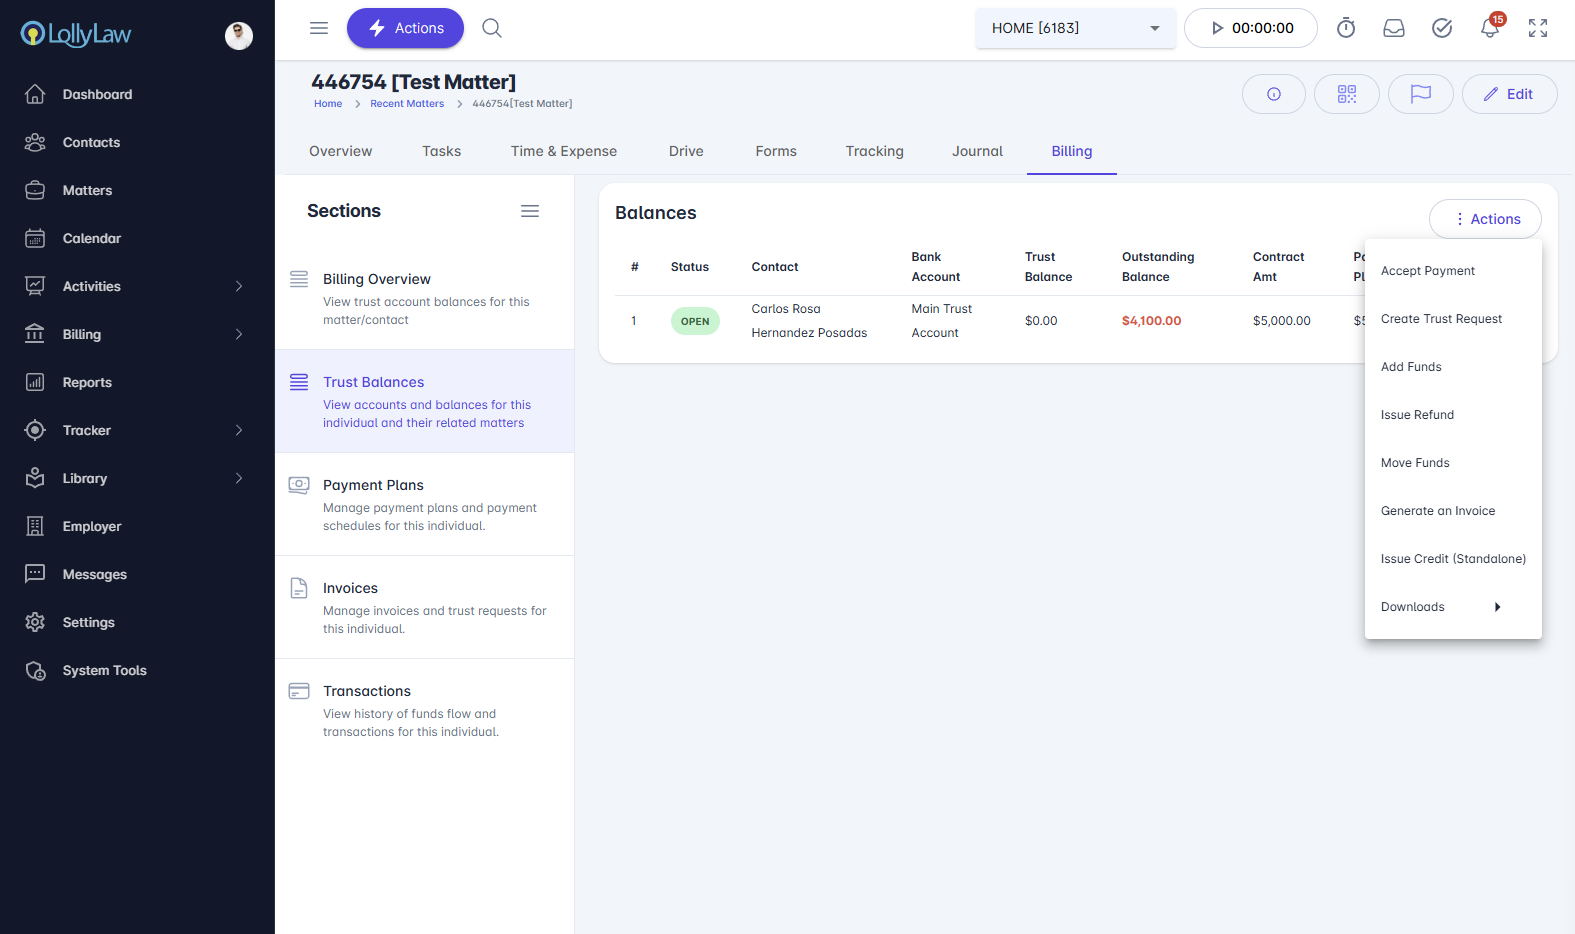Follow the Recent Matters breadcrumb link
Image resolution: width=1575 pixels, height=934 pixels.
click(x=407, y=104)
